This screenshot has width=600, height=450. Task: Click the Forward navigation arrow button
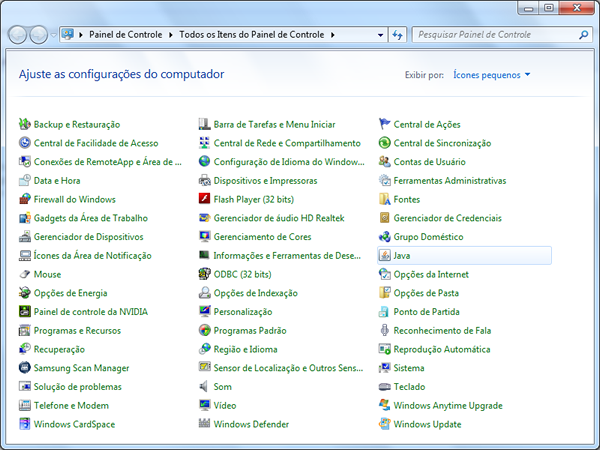(39, 35)
